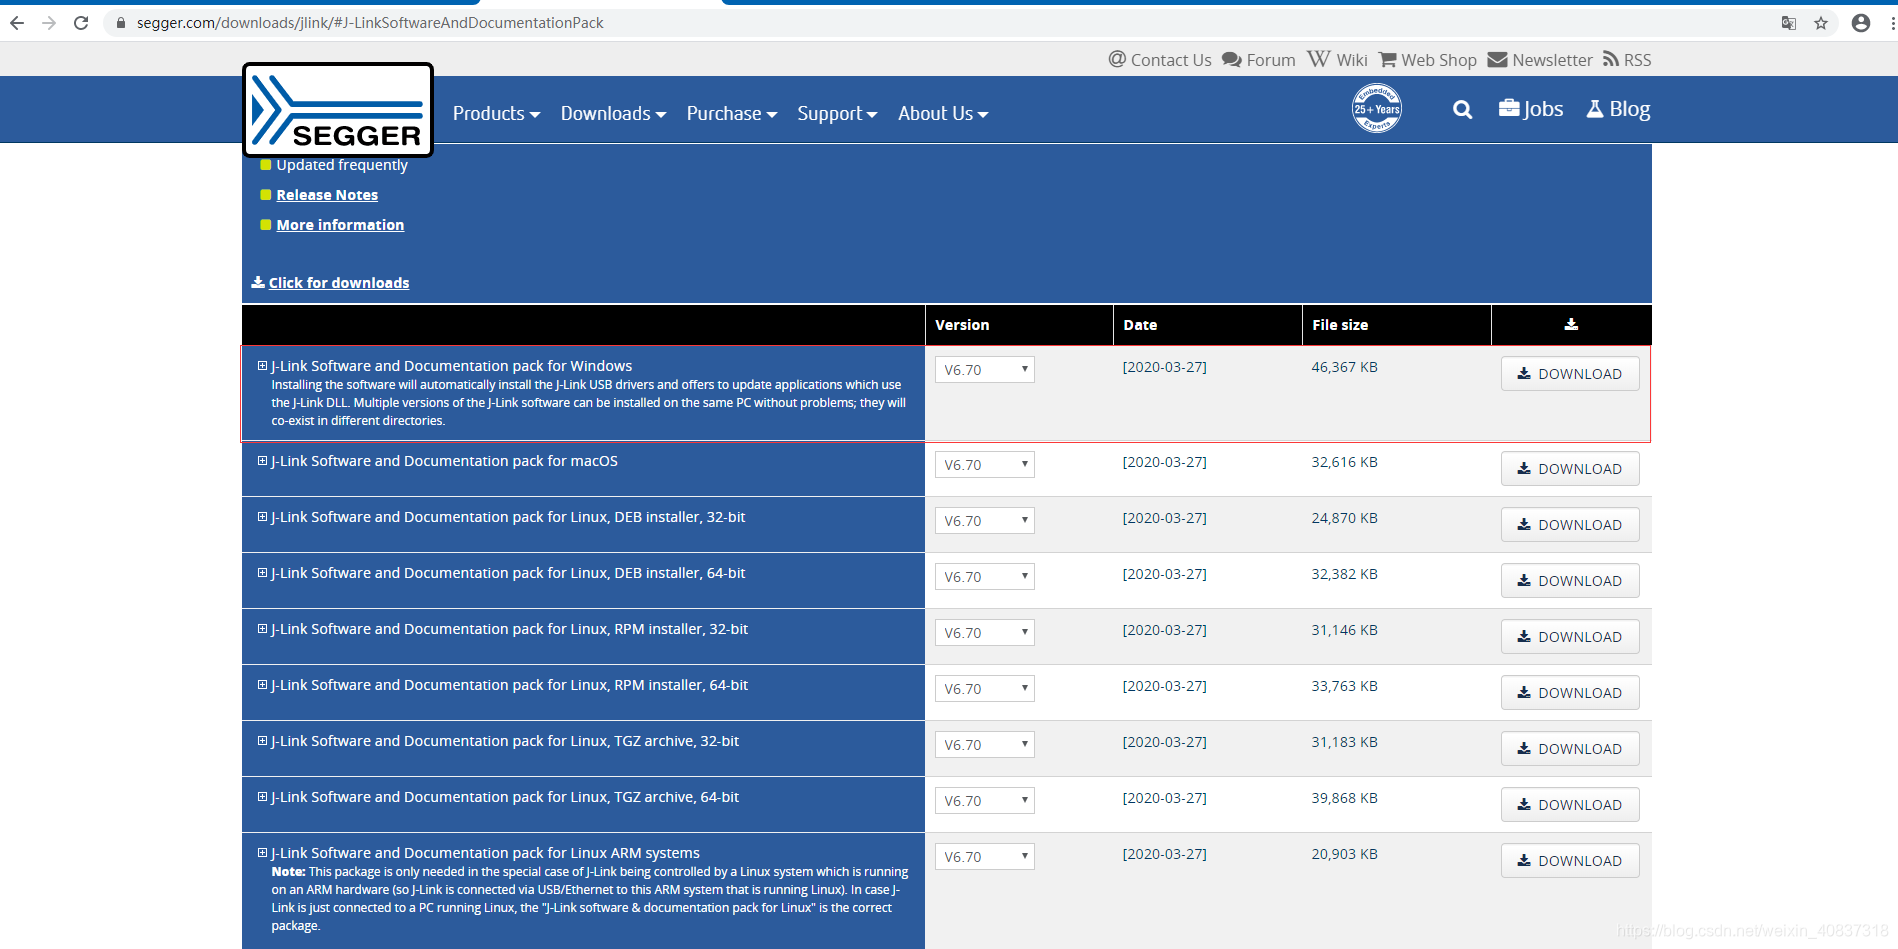
Task: Download the Linux RPM 32-bit installer
Action: pos(1570,637)
